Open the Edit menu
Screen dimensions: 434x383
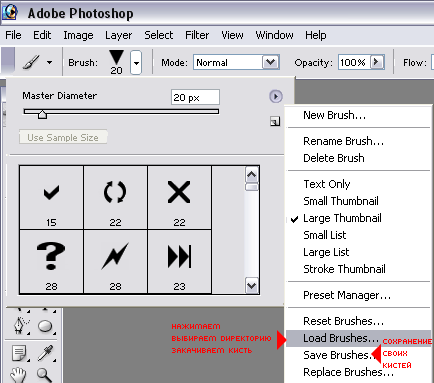42,35
